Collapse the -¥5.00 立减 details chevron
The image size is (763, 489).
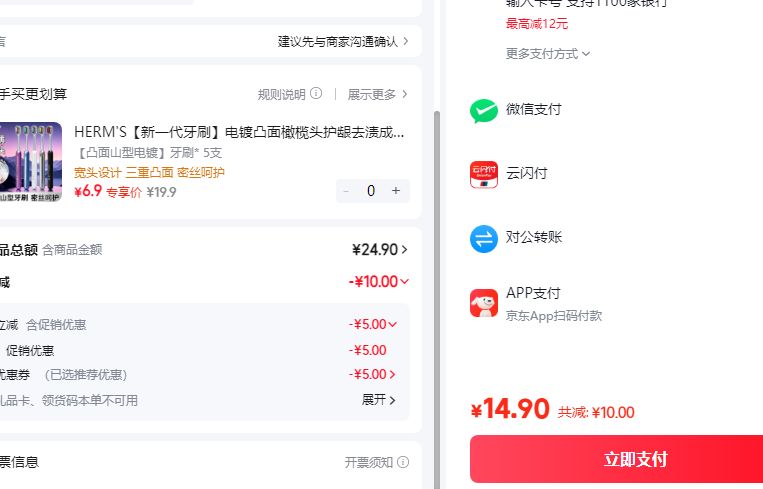pos(392,324)
